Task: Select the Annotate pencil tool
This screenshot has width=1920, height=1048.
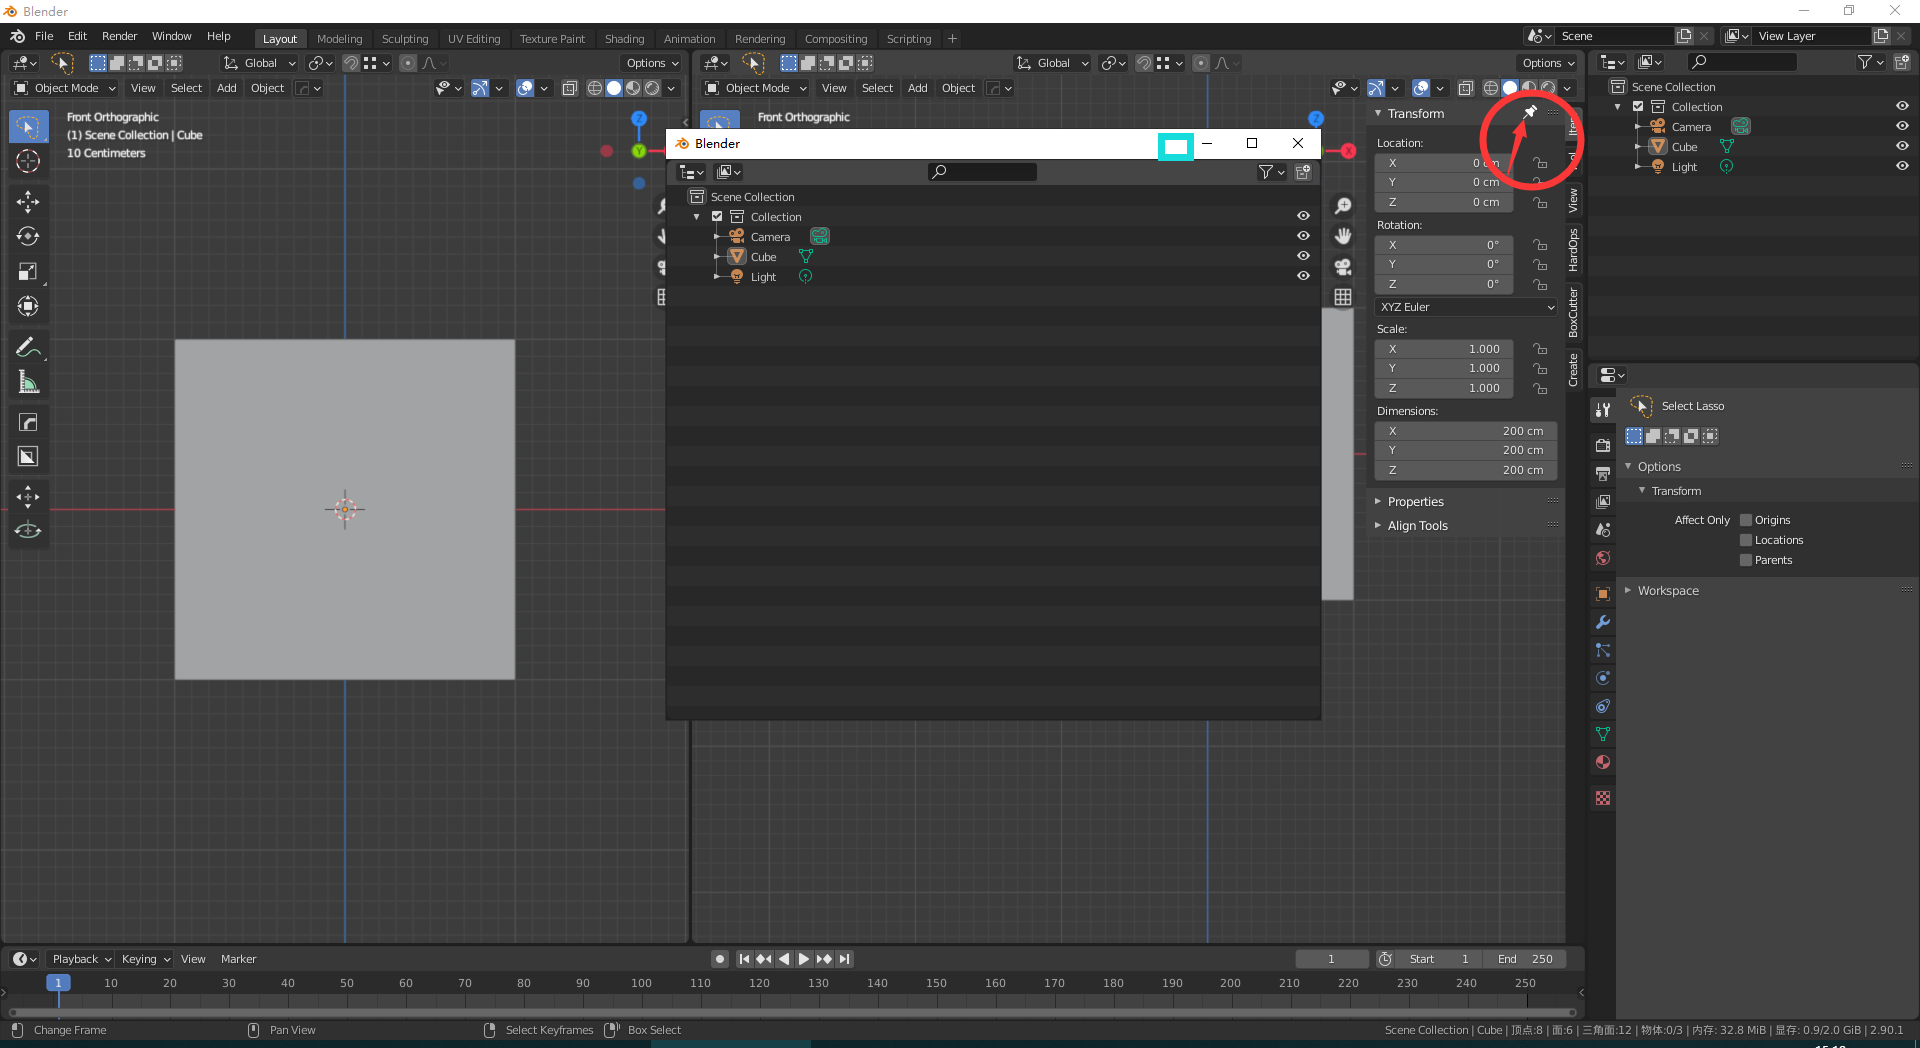Action: coord(28,348)
